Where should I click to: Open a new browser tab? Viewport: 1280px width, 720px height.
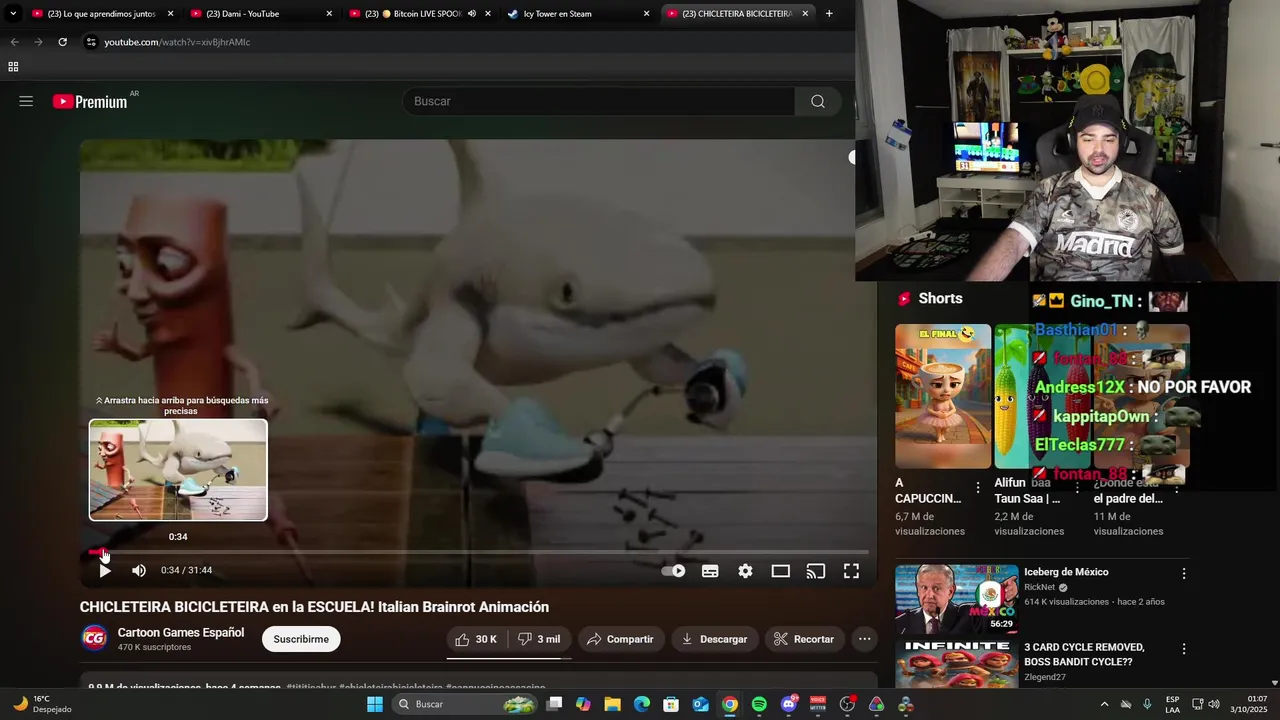tap(829, 14)
